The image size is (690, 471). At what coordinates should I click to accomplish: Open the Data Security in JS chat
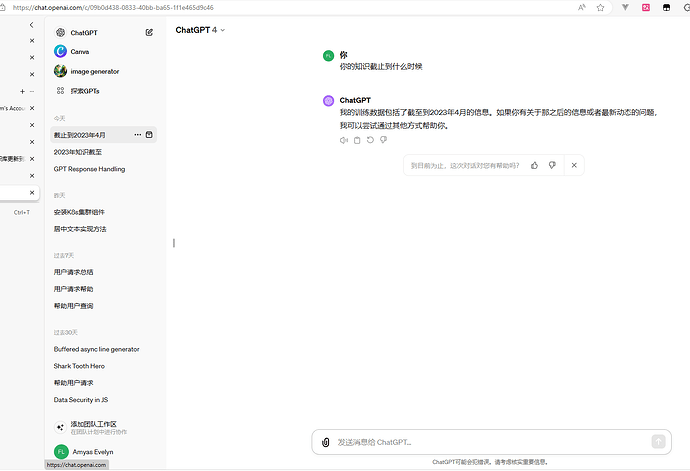pyautogui.click(x=81, y=400)
